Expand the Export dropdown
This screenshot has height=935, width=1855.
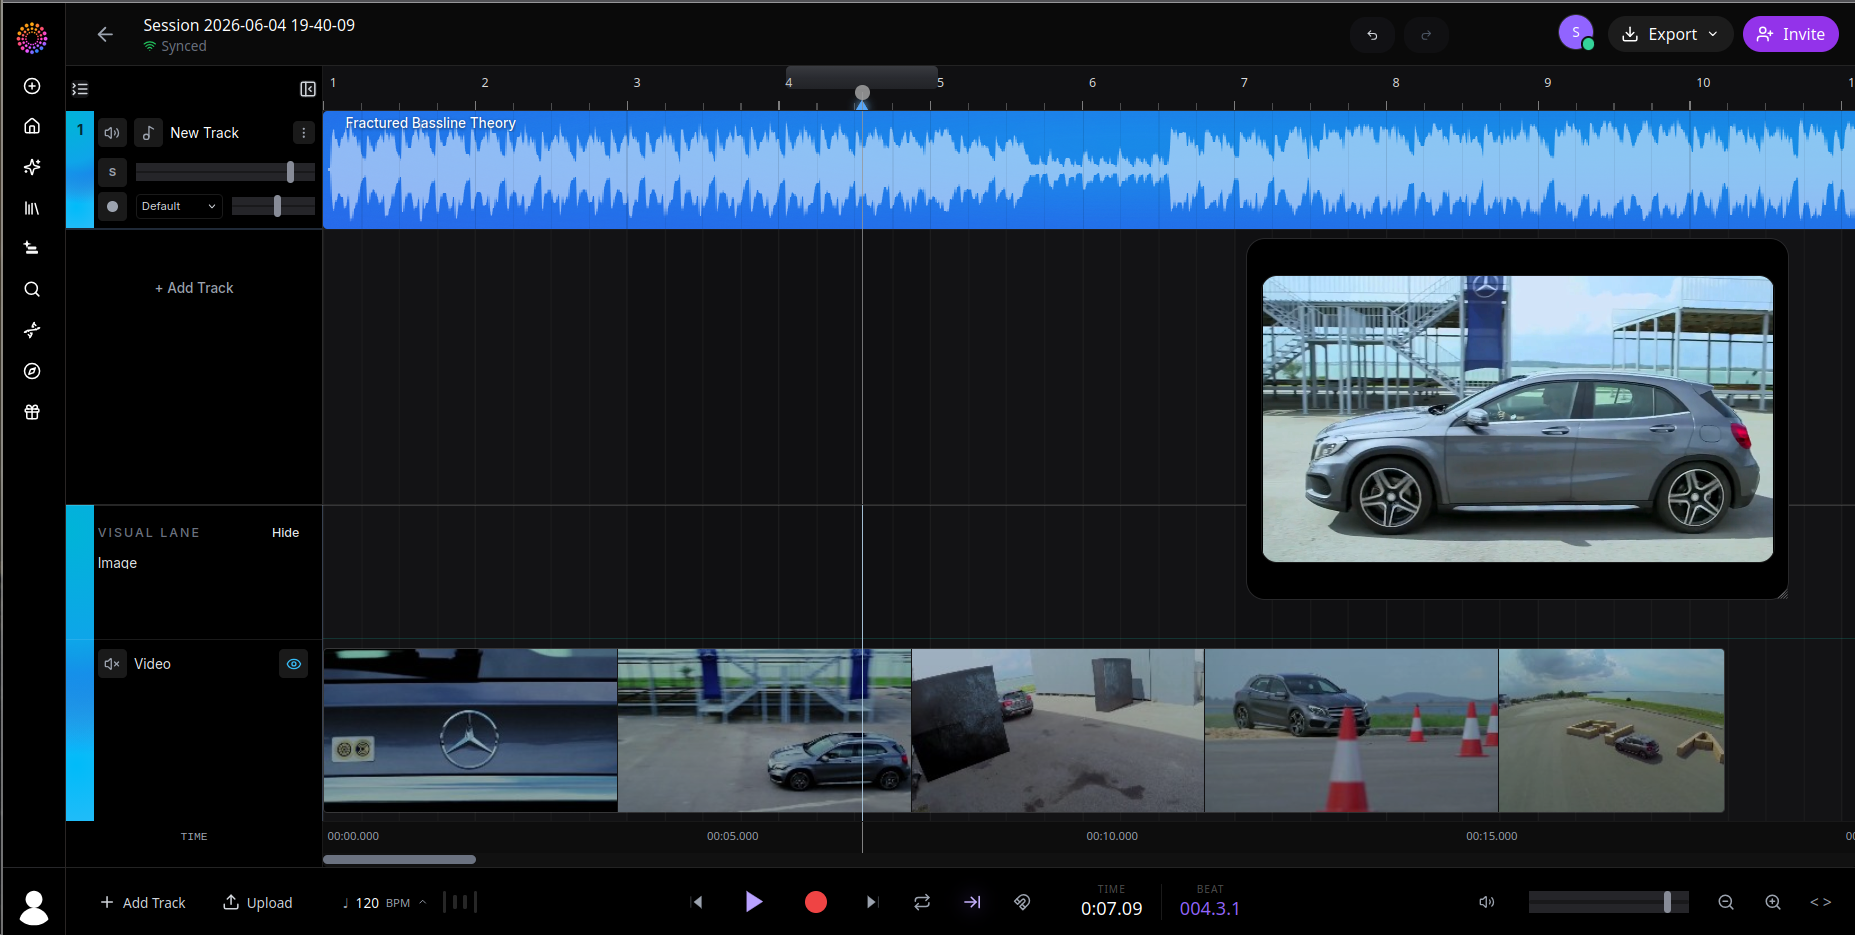(1670, 34)
